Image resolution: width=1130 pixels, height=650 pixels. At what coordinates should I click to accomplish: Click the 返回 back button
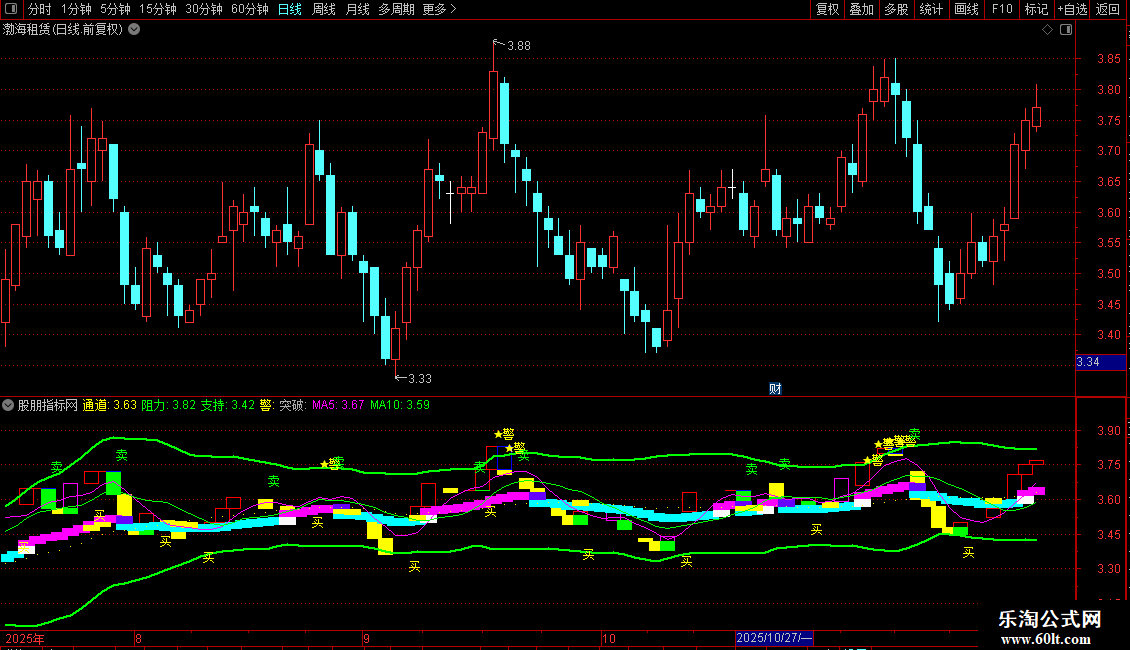point(1108,9)
